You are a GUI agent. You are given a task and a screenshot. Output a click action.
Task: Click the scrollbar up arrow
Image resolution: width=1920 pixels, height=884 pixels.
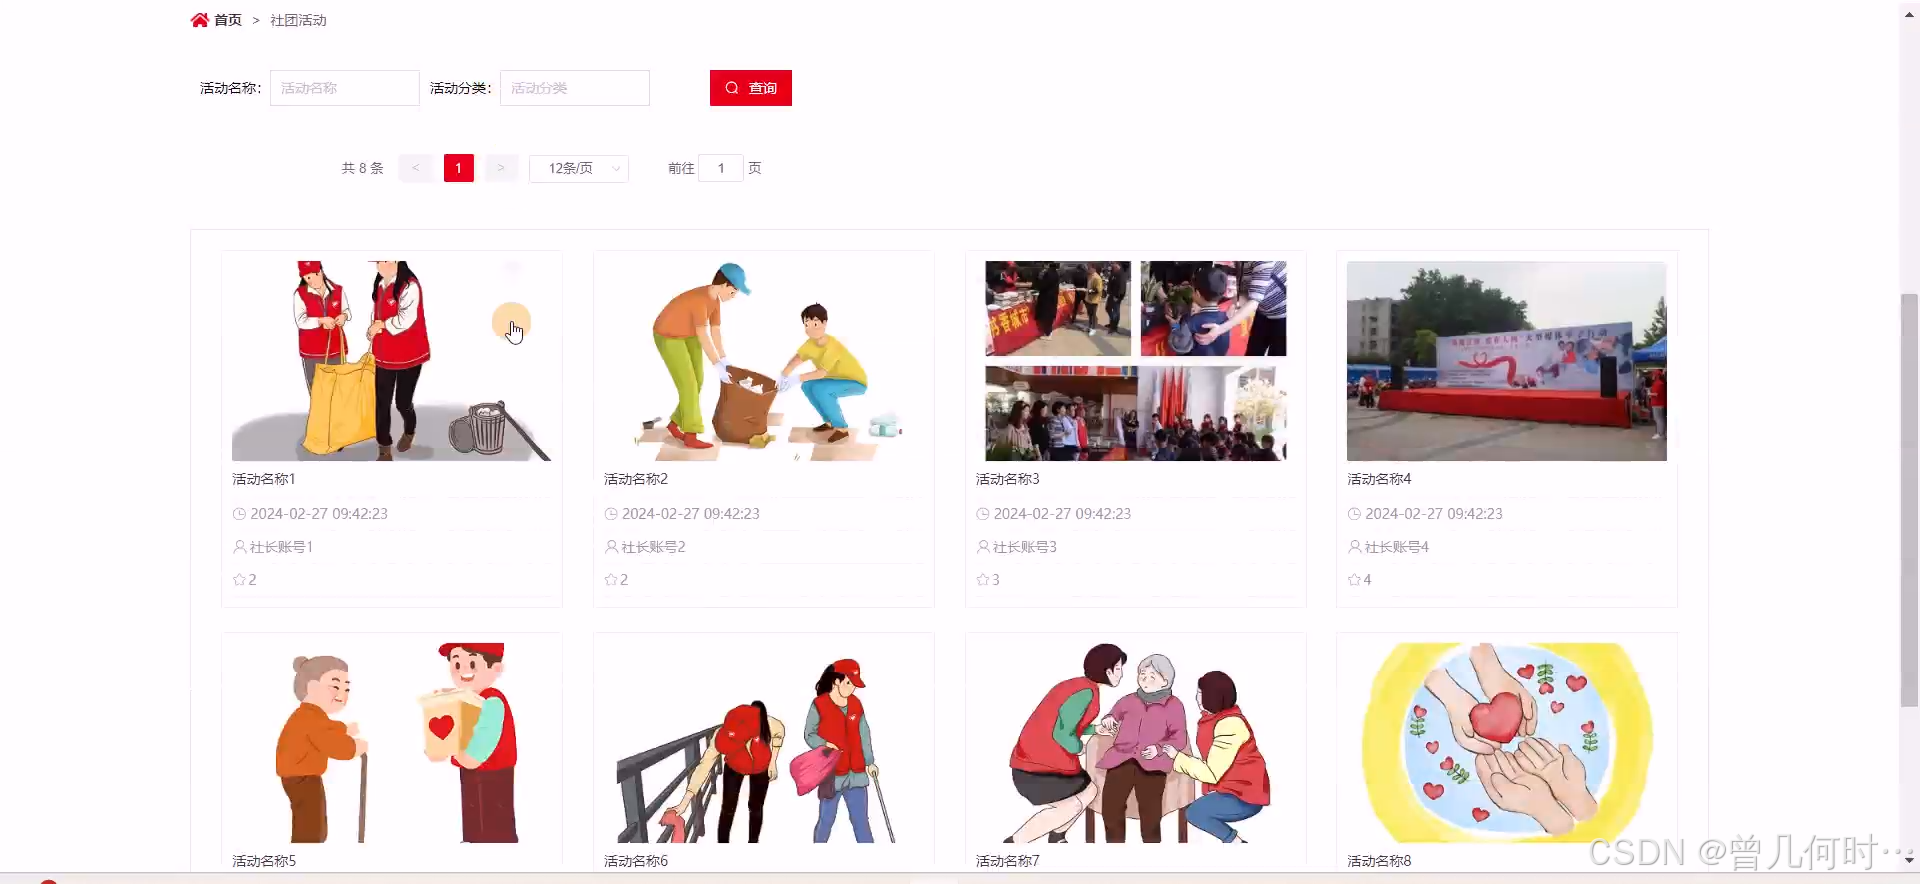click(1909, 14)
